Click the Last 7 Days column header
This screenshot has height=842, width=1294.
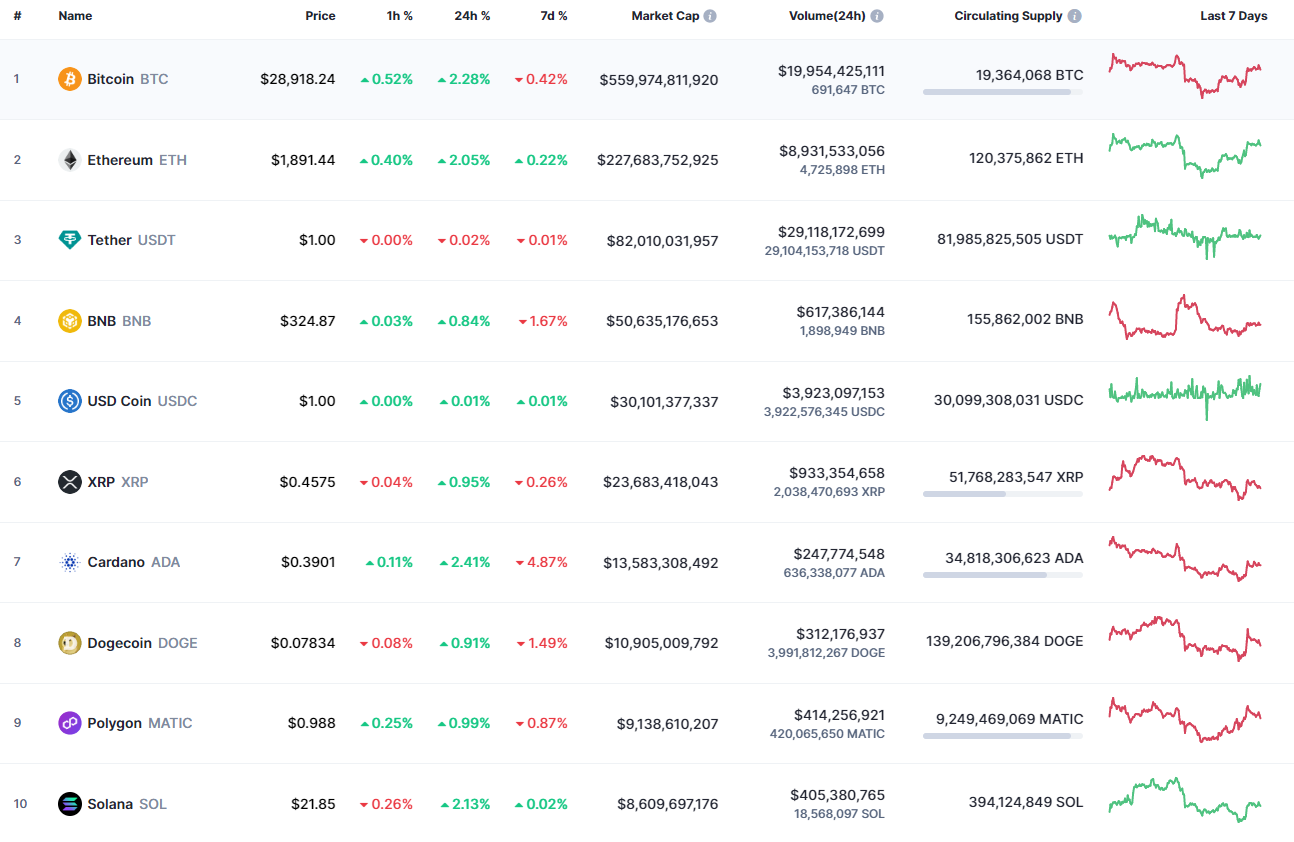pos(1233,15)
